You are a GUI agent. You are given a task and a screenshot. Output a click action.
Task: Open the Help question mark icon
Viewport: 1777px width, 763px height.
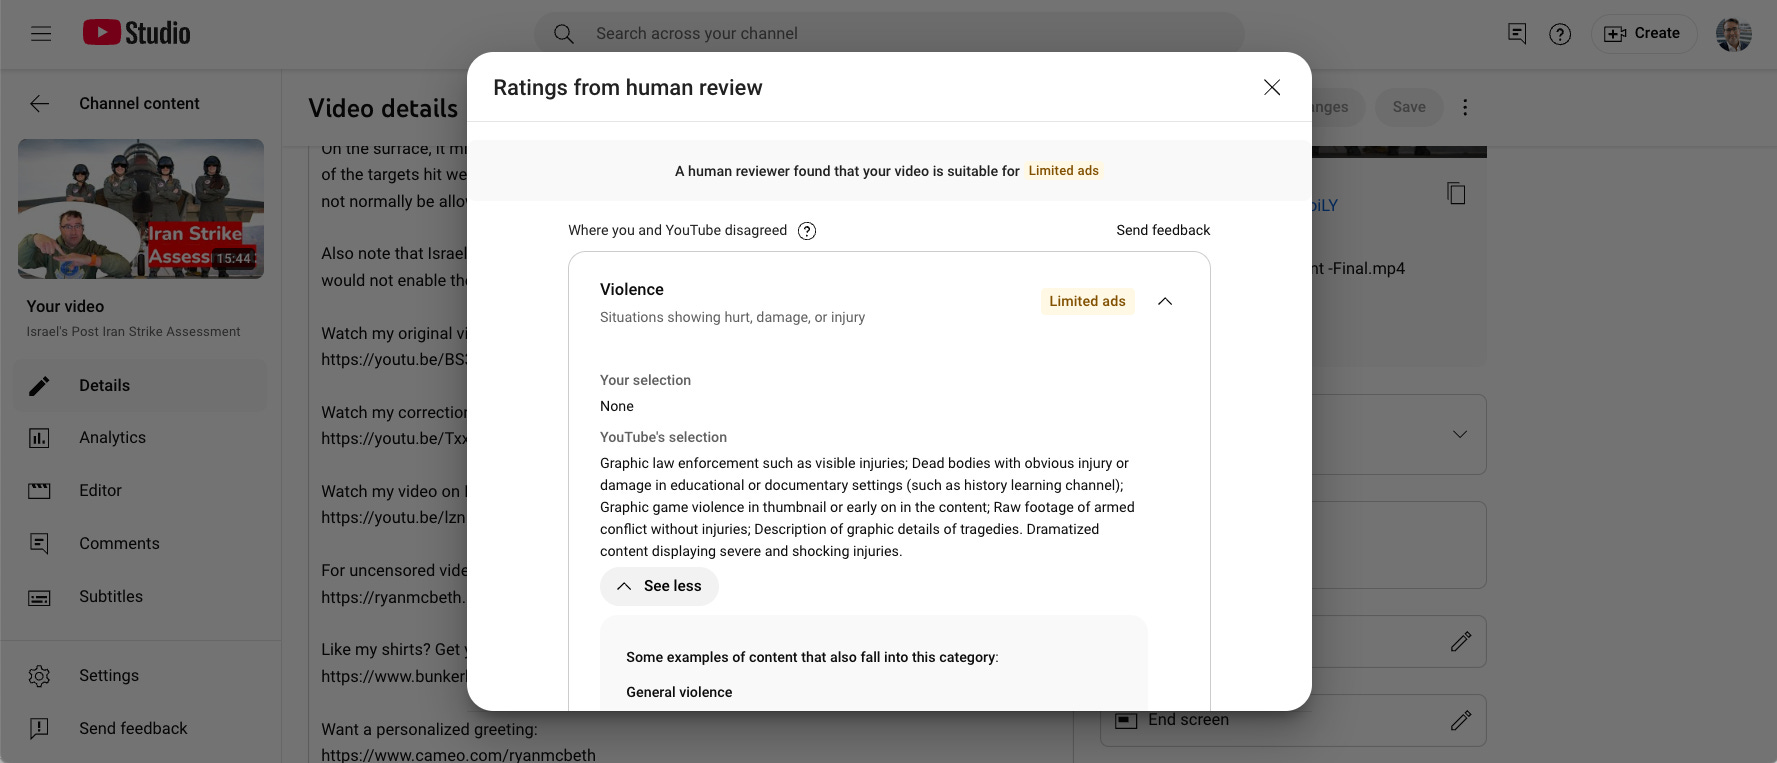[x=1560, y=34]
